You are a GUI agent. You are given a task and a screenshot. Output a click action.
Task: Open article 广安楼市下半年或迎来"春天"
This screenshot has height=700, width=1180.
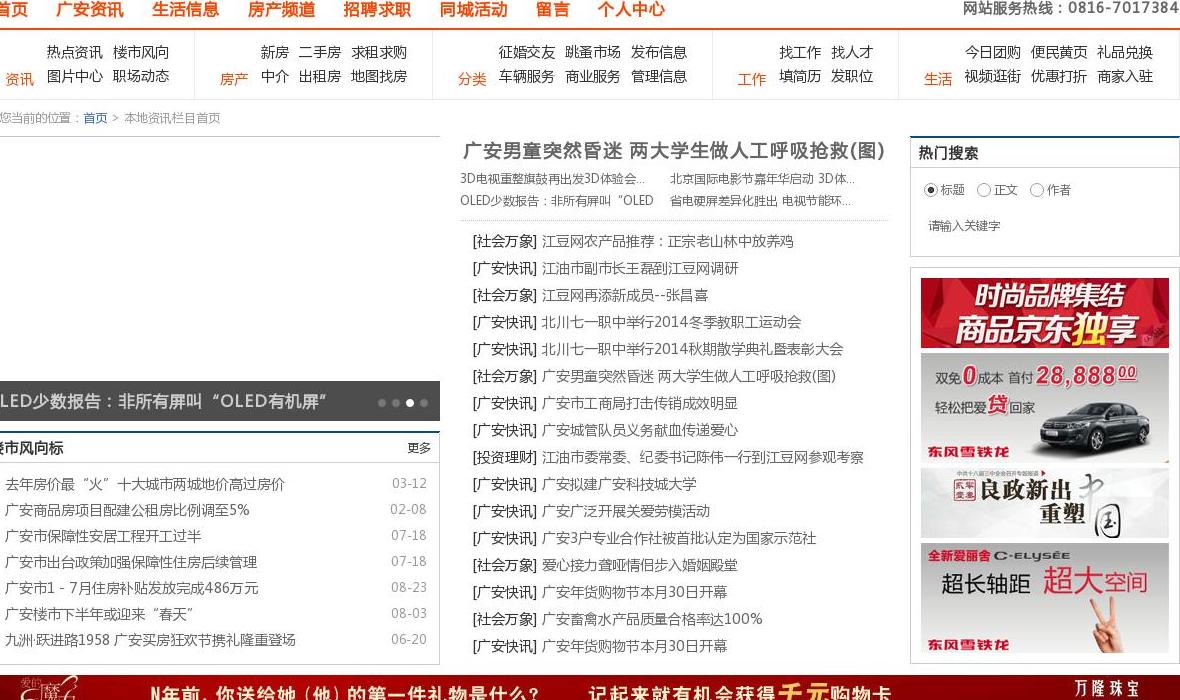click(99, 614)
